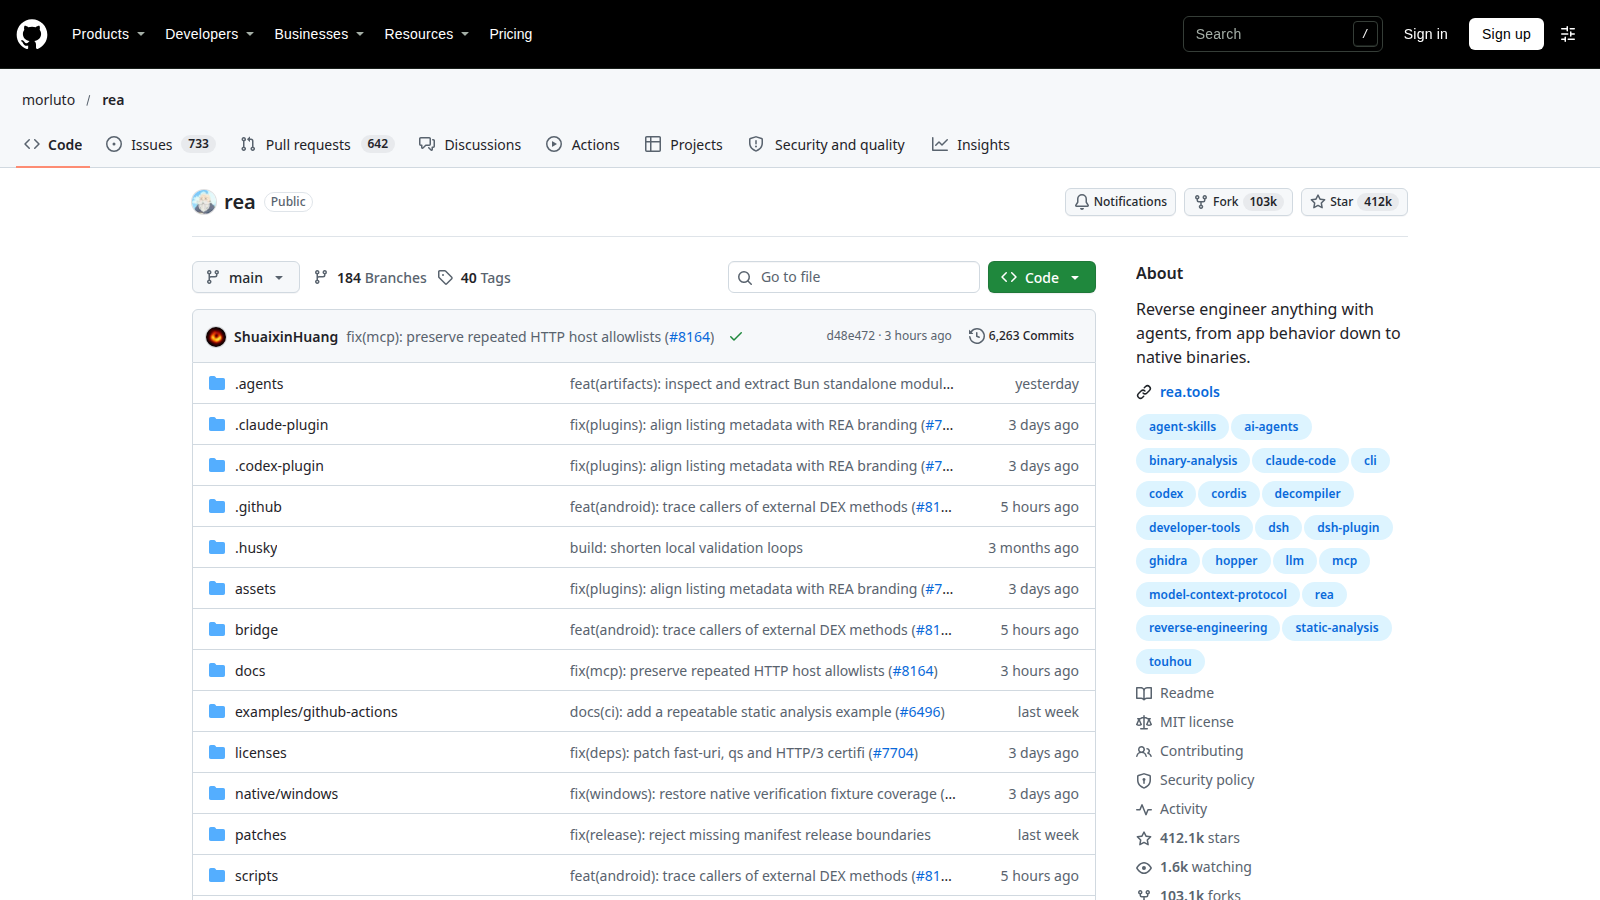
Task: Open the patches folder icon
Action: click(217, 835)
